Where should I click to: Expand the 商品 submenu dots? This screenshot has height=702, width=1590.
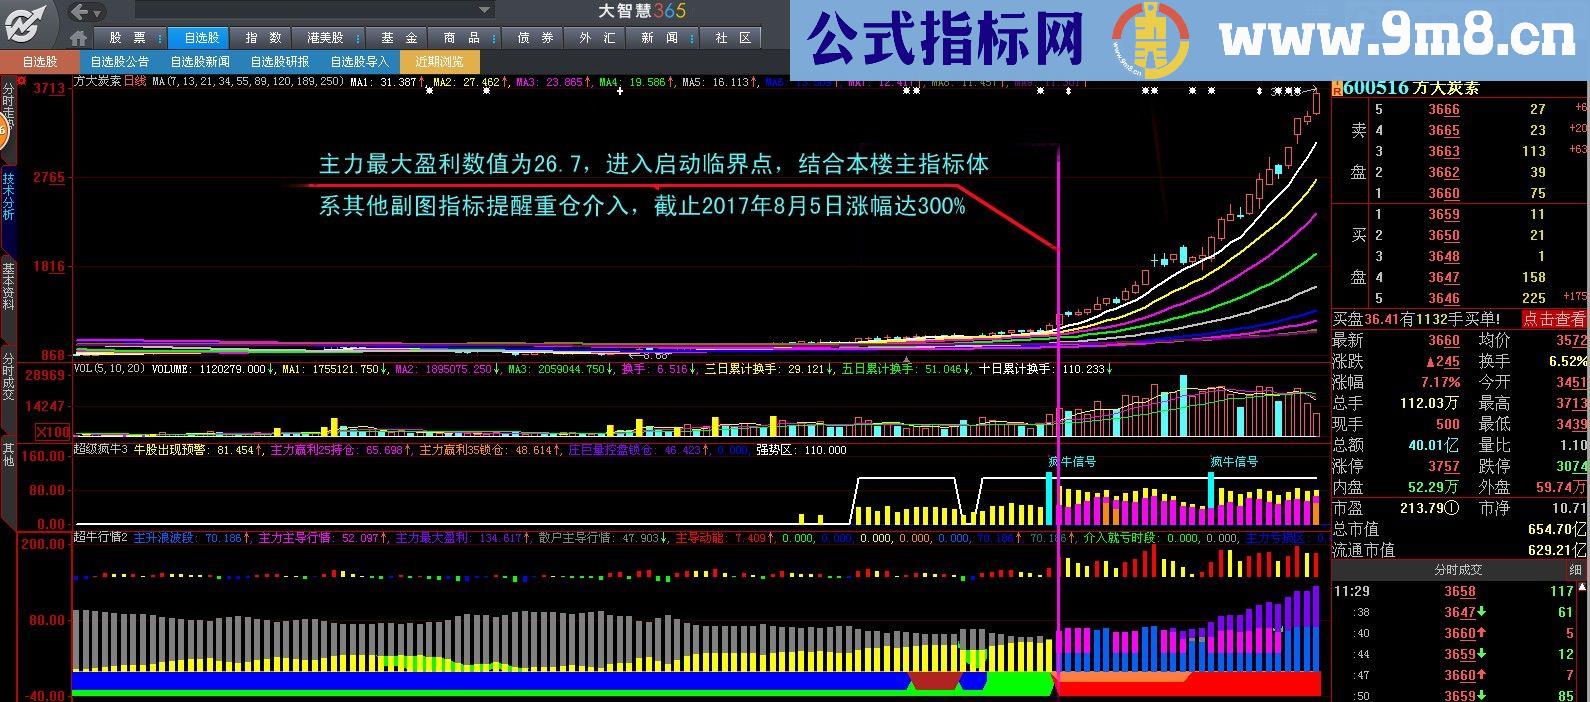(x=493, y=38)
